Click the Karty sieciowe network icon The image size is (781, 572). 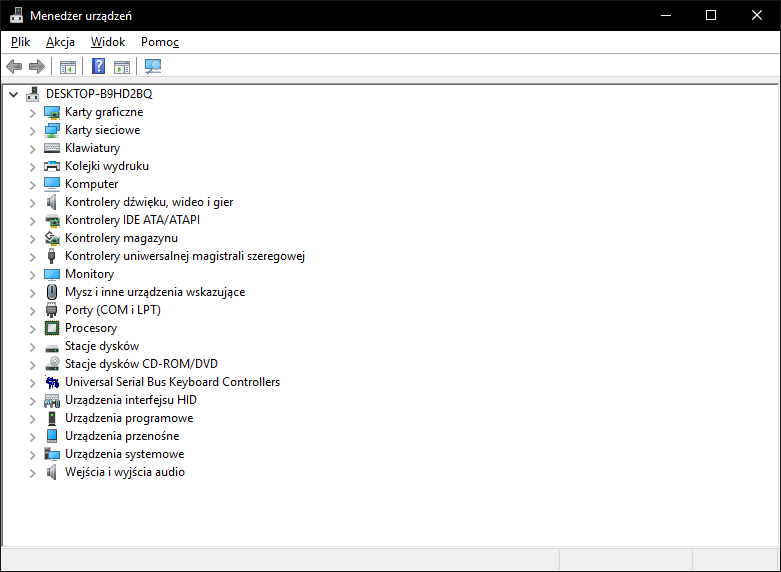[52, 130]
